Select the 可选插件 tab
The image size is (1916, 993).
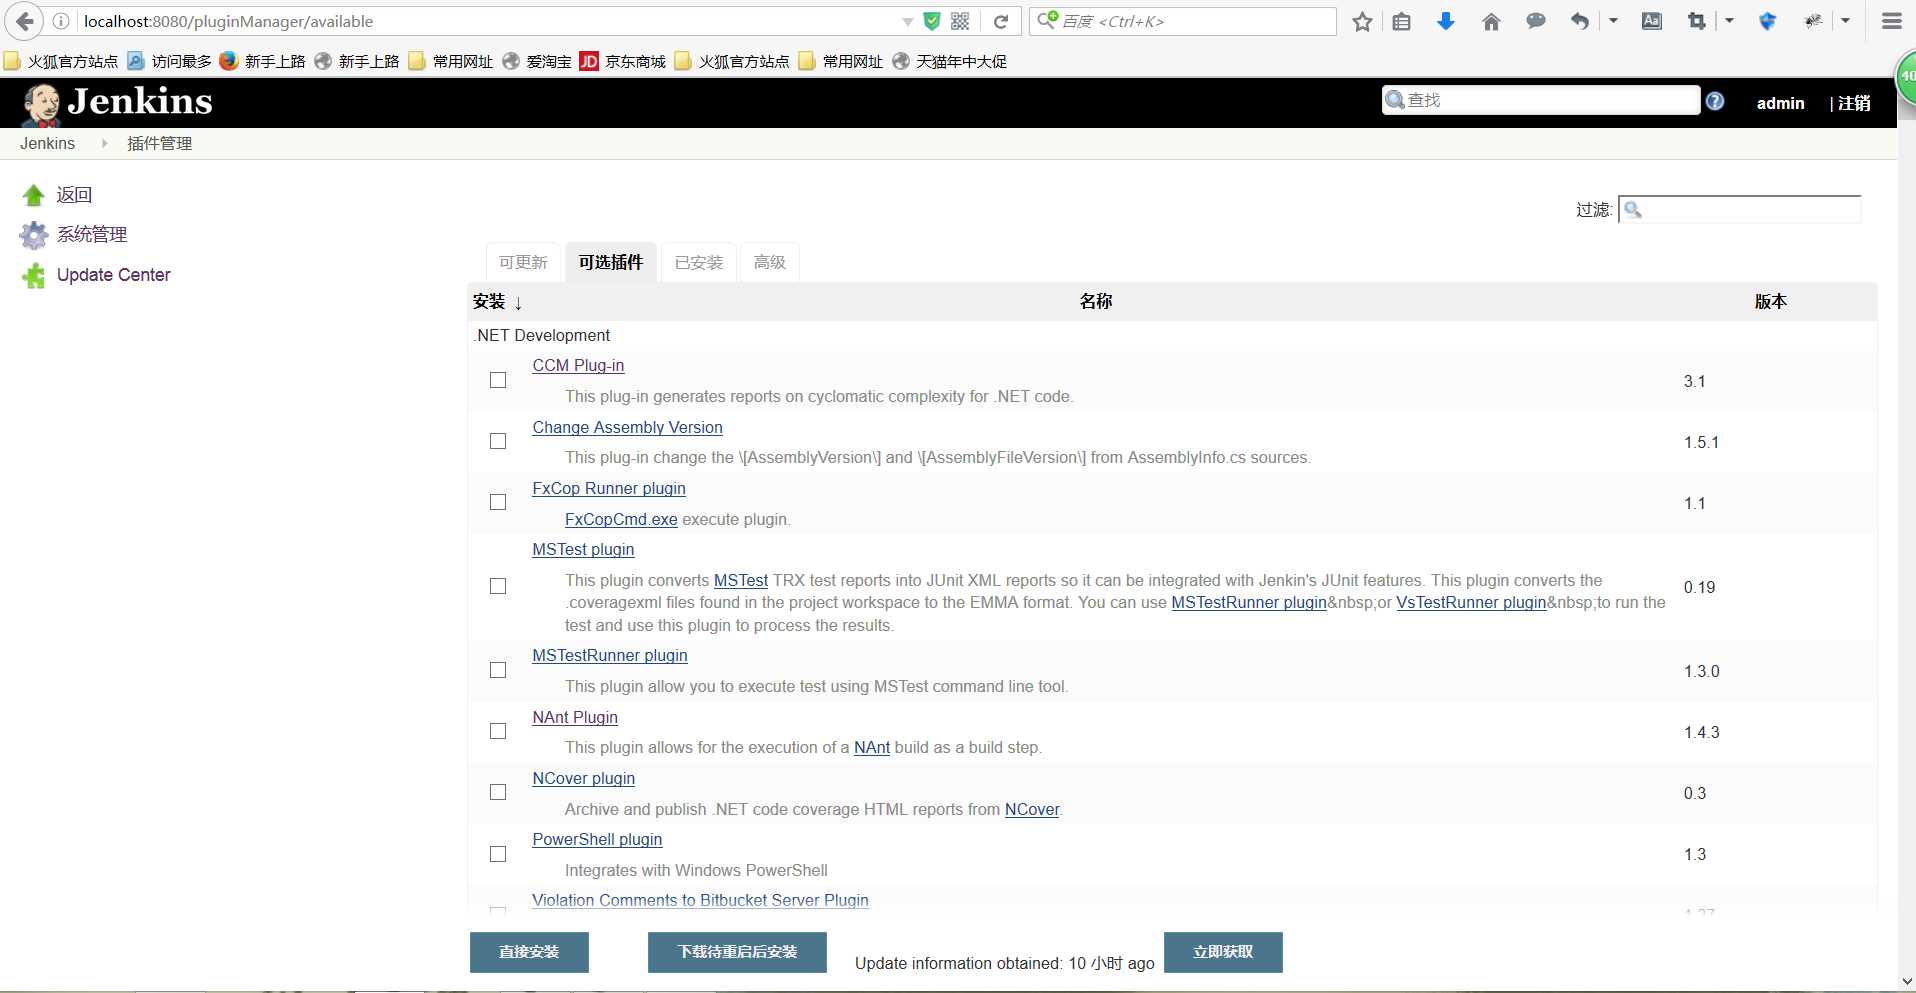point(611,262)
